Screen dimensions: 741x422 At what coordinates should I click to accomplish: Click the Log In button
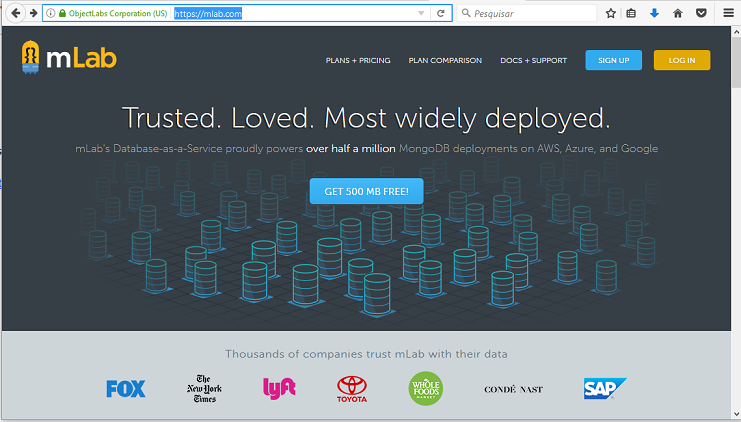[682, 60]
